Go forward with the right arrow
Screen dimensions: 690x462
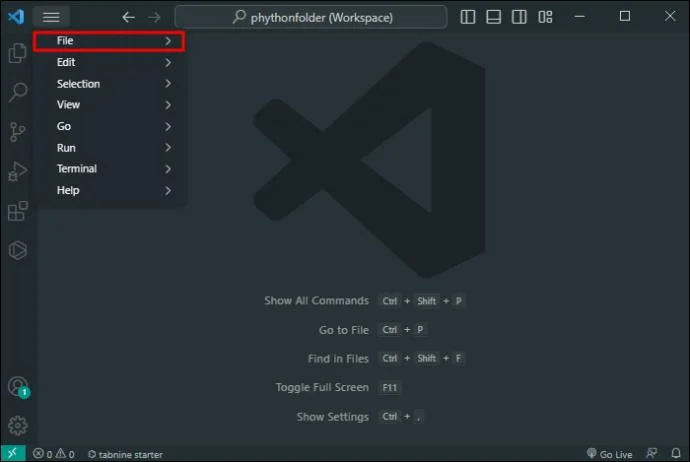pyautogui.click(x=154, y=17)
